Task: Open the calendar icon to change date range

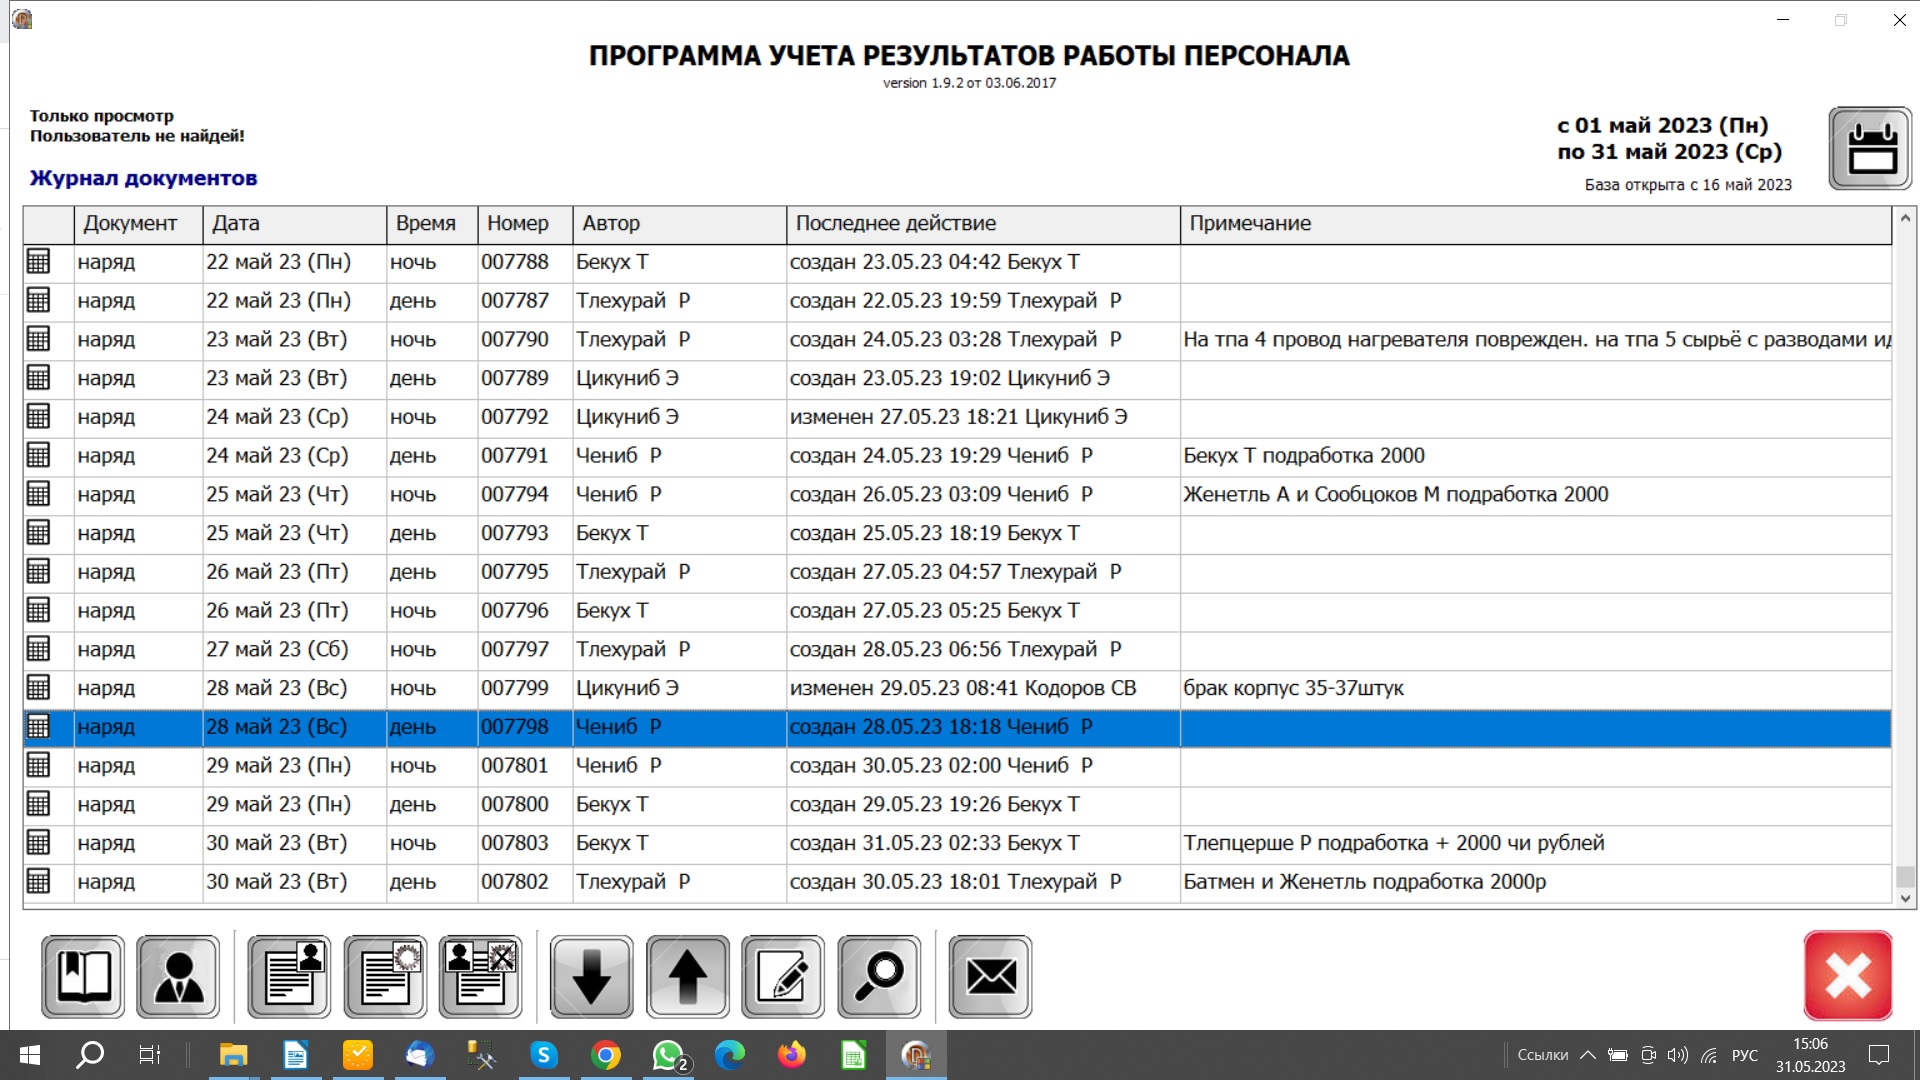Action: pos(1868,148)
